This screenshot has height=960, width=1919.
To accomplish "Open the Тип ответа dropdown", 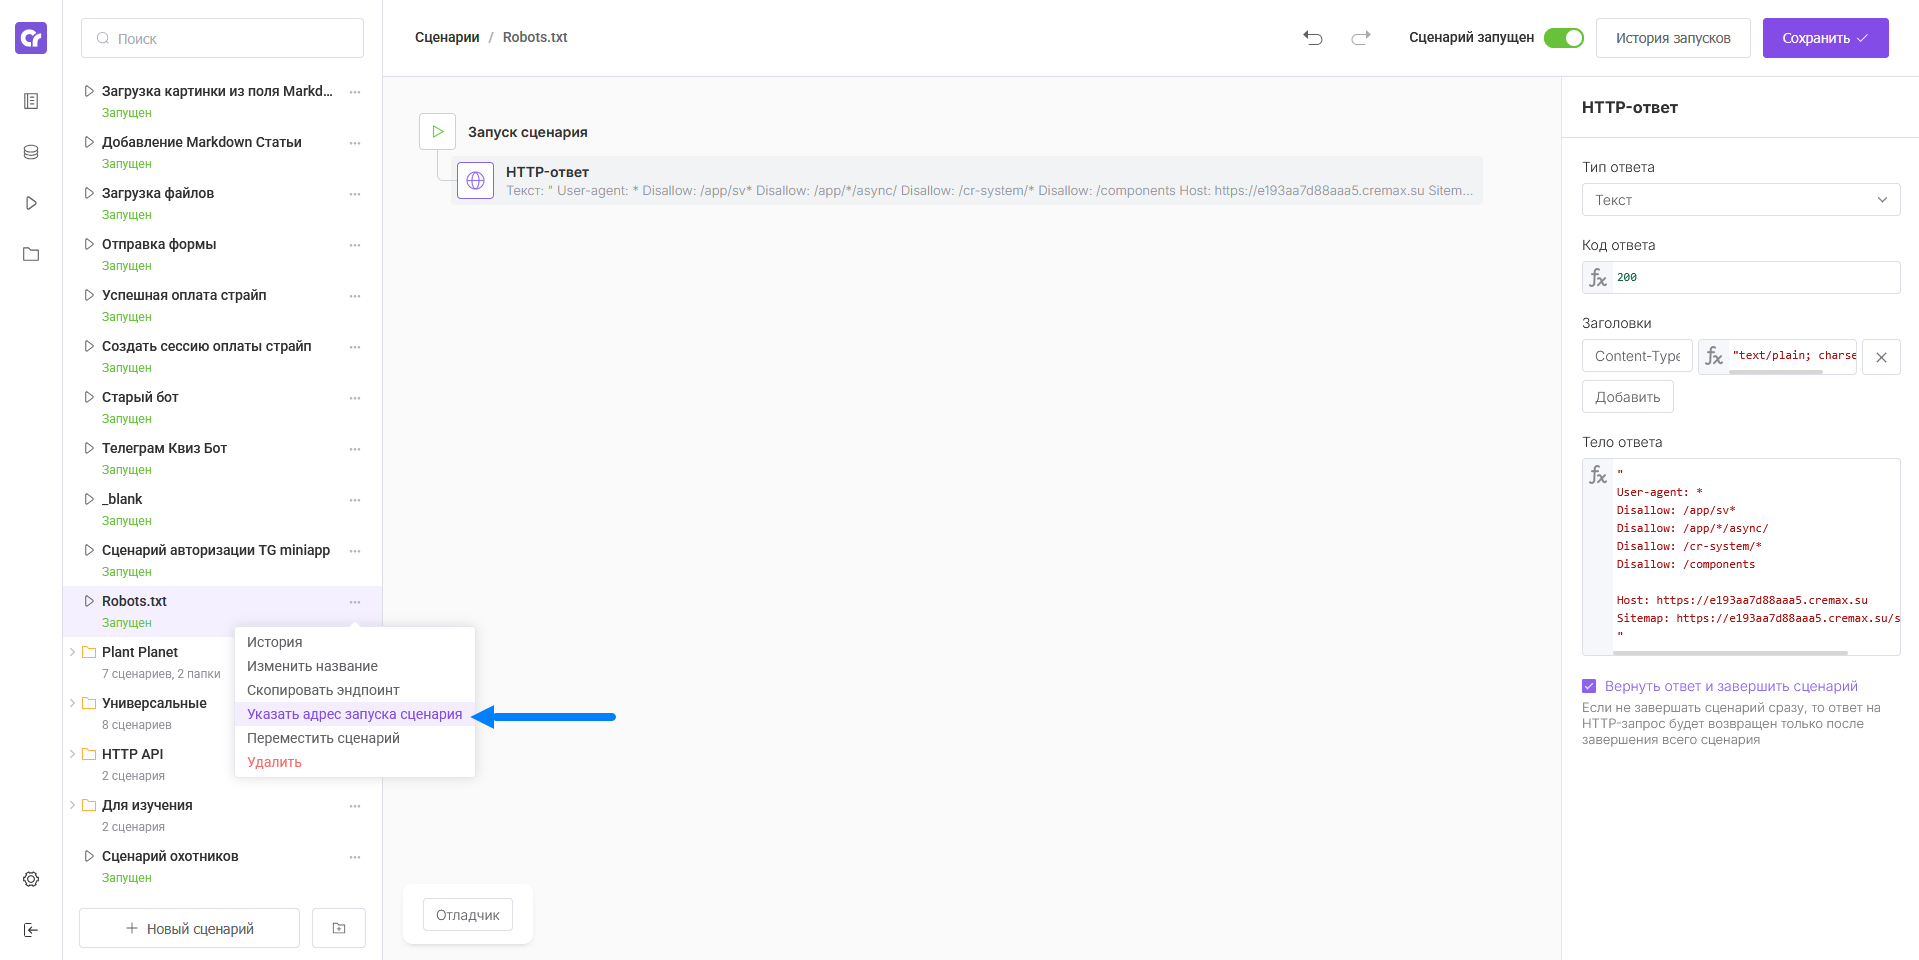I will [1741, 200].
